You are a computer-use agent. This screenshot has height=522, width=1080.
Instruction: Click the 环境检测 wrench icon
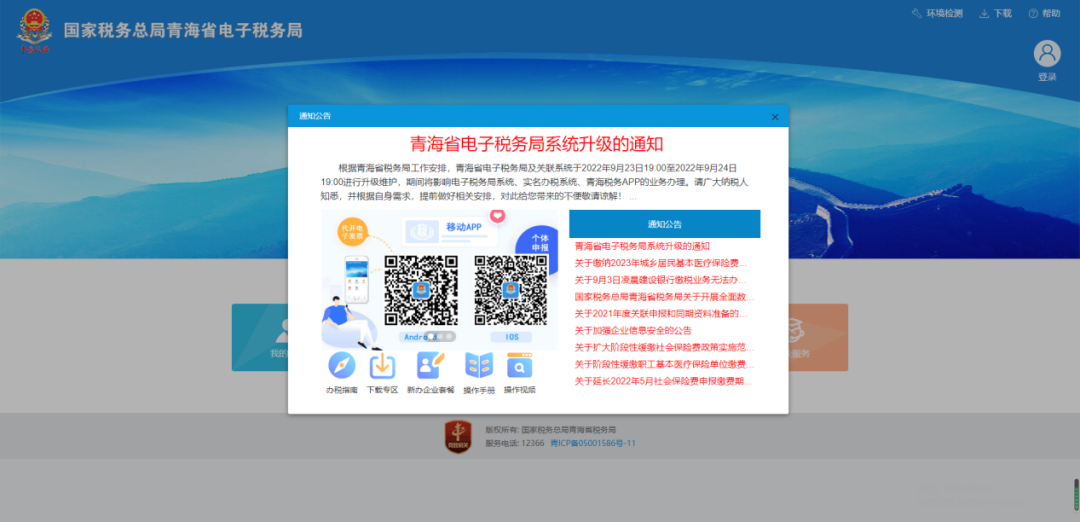pos(916,14)
